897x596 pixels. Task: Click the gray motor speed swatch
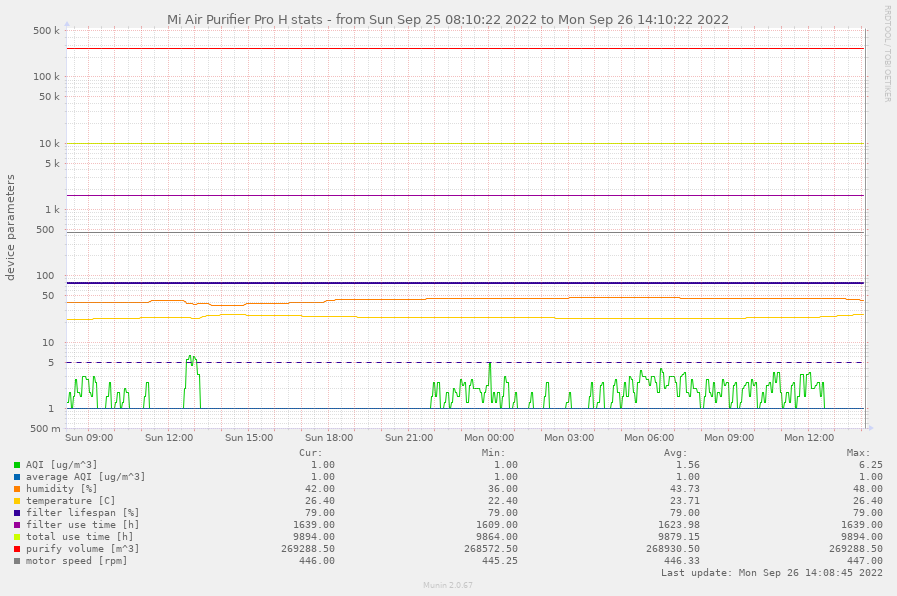click(17, 561)
